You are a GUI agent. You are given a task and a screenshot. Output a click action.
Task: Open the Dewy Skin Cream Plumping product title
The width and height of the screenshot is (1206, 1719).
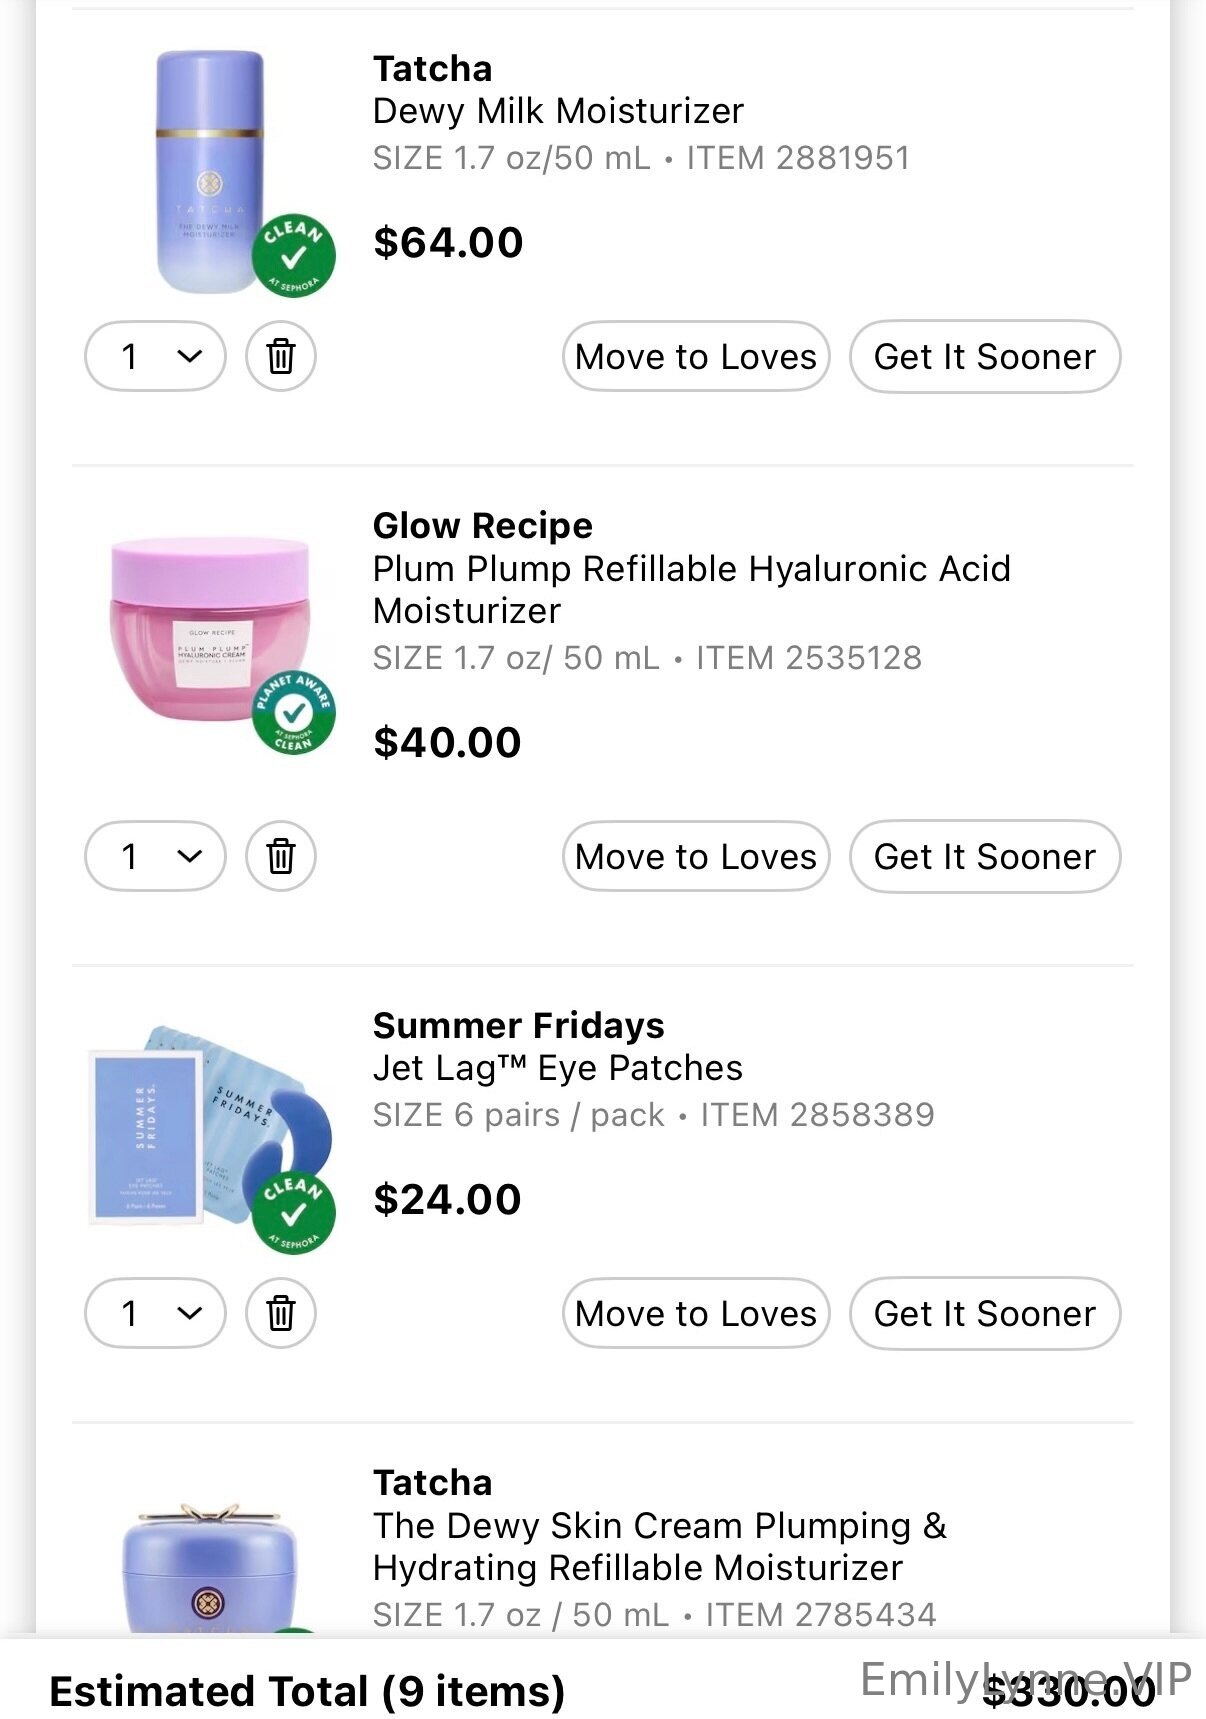[659, 1546]
